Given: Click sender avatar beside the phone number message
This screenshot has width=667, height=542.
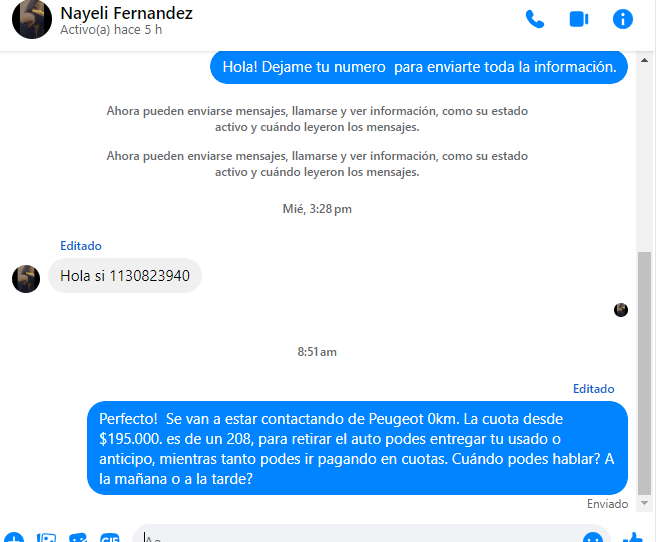Looking at the screenshot, I should pos(26,279).
